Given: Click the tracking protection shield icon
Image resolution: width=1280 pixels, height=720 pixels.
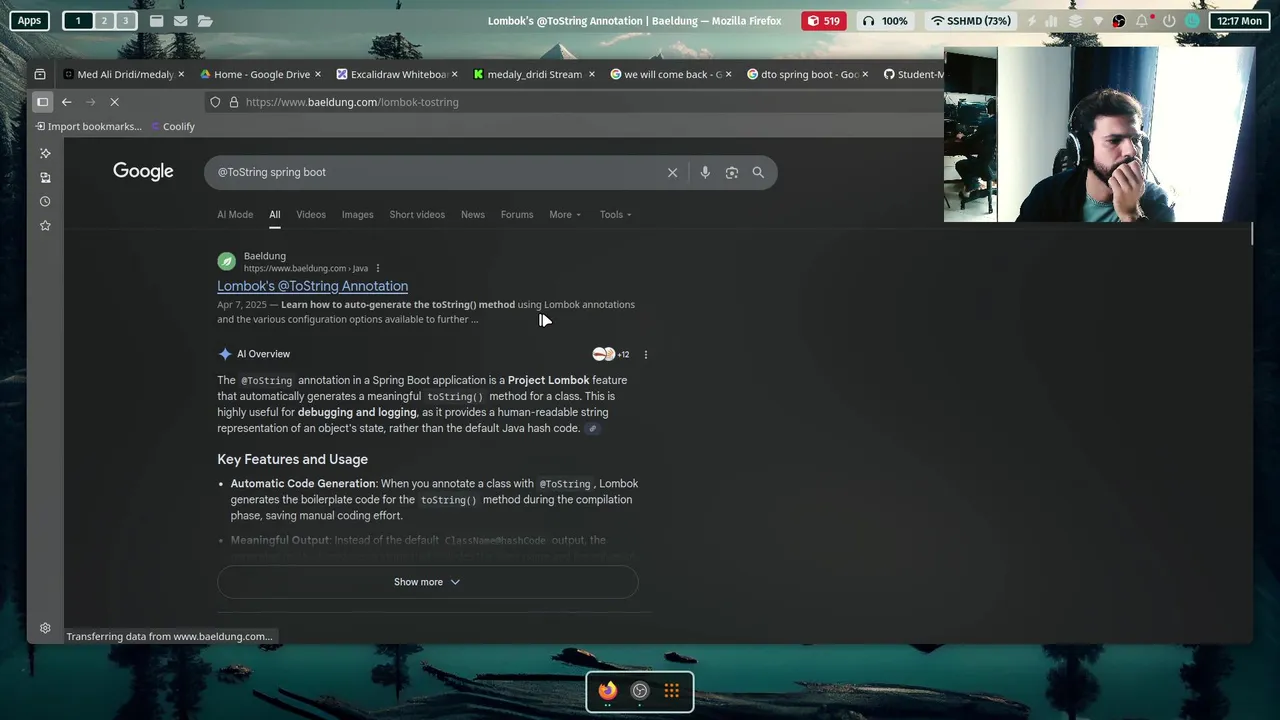Looking at the screenshot, I should [215, 102].
